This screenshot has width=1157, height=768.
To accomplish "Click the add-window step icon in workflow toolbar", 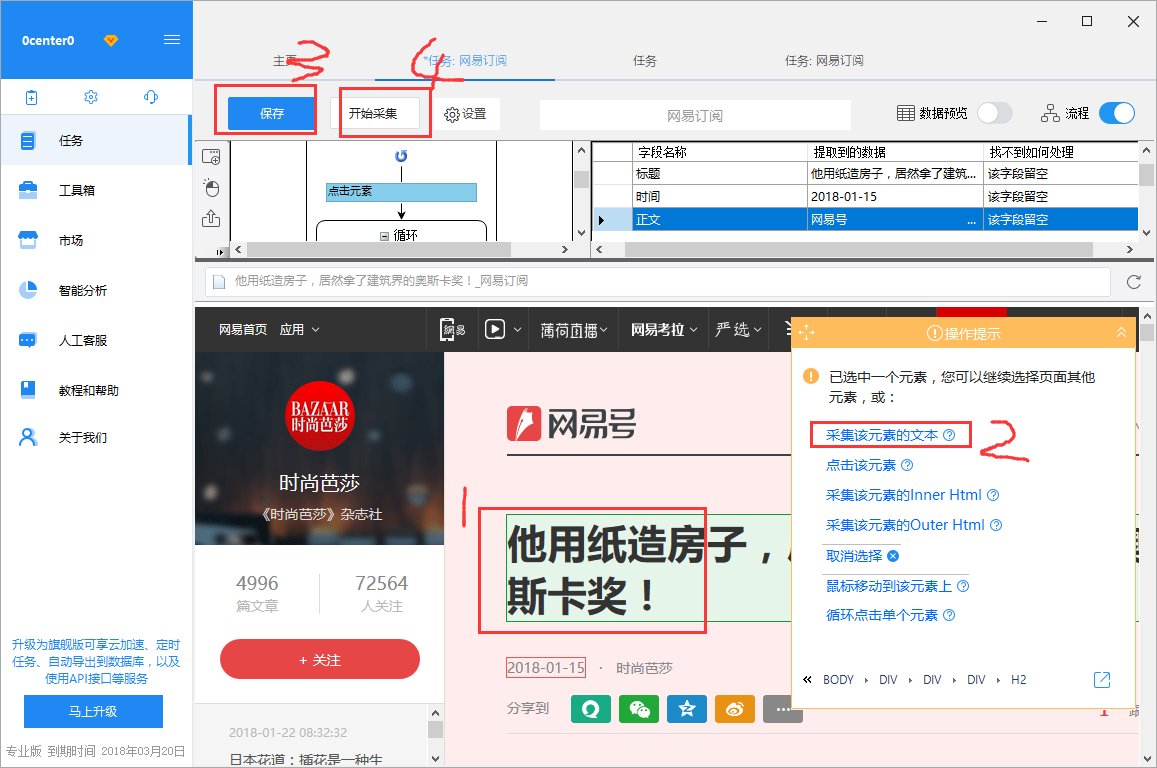I will click(211, 156).
